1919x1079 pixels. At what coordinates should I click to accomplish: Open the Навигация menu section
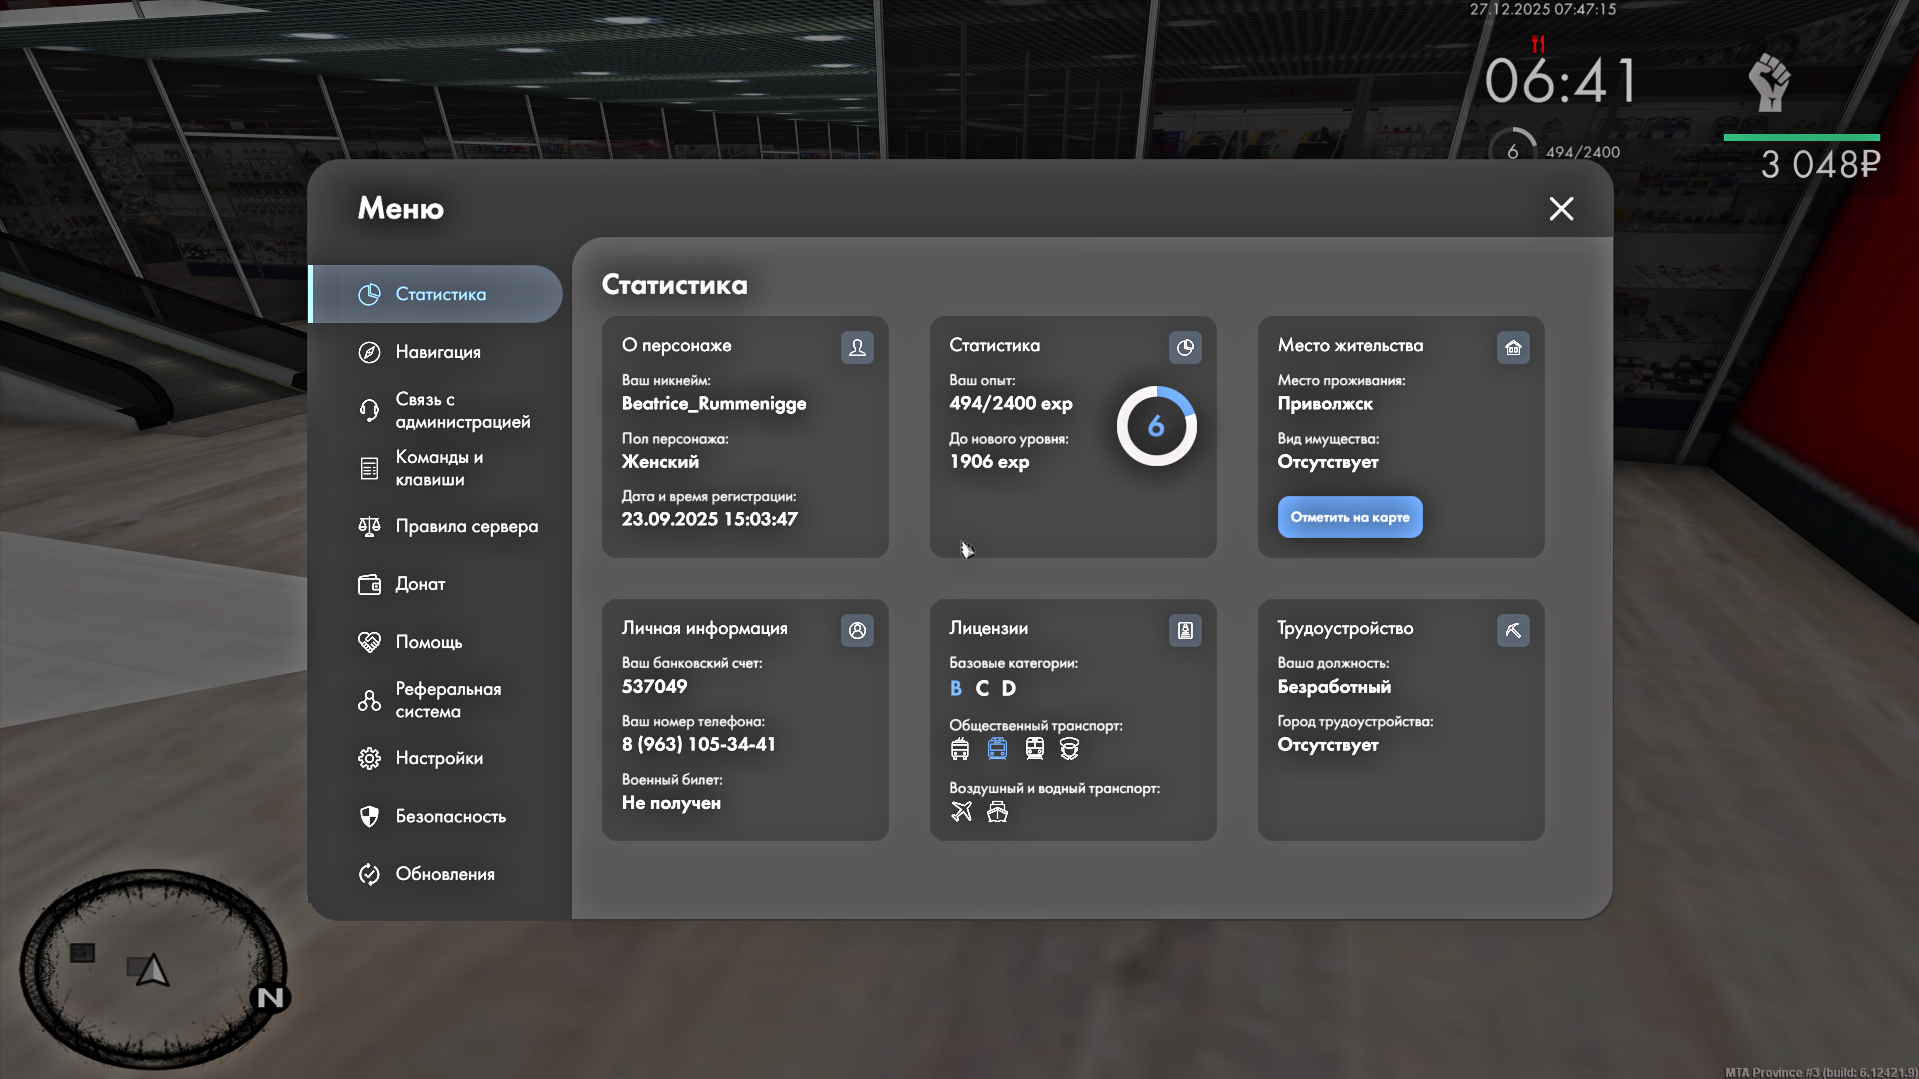click(x=437, y=352)
